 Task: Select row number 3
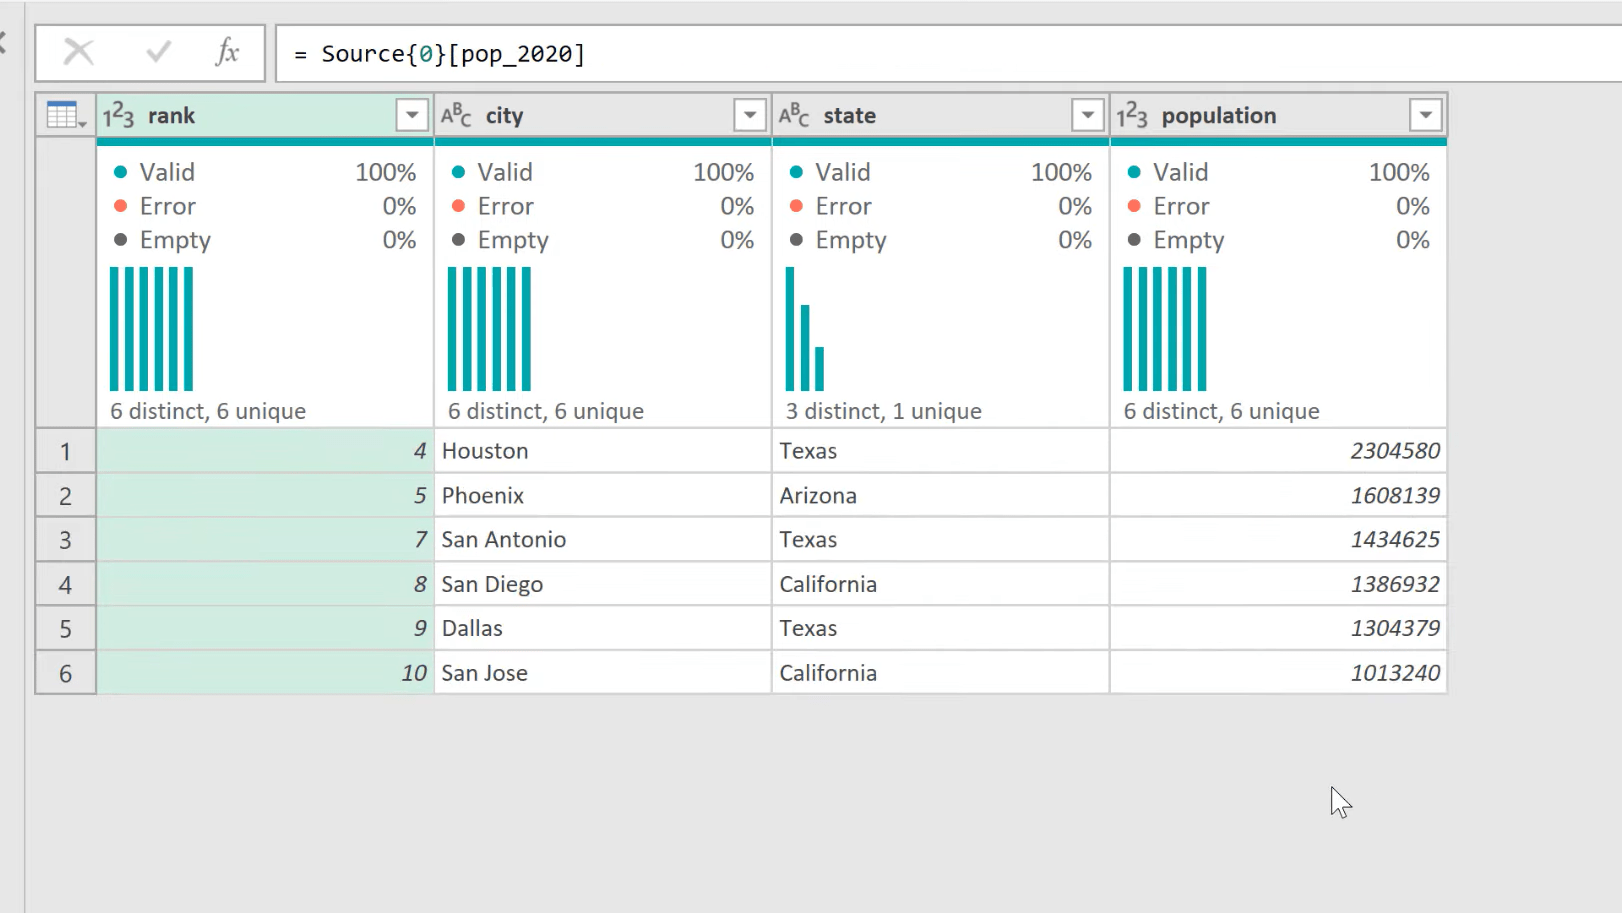pyautogui.click(x=66, y=540)
